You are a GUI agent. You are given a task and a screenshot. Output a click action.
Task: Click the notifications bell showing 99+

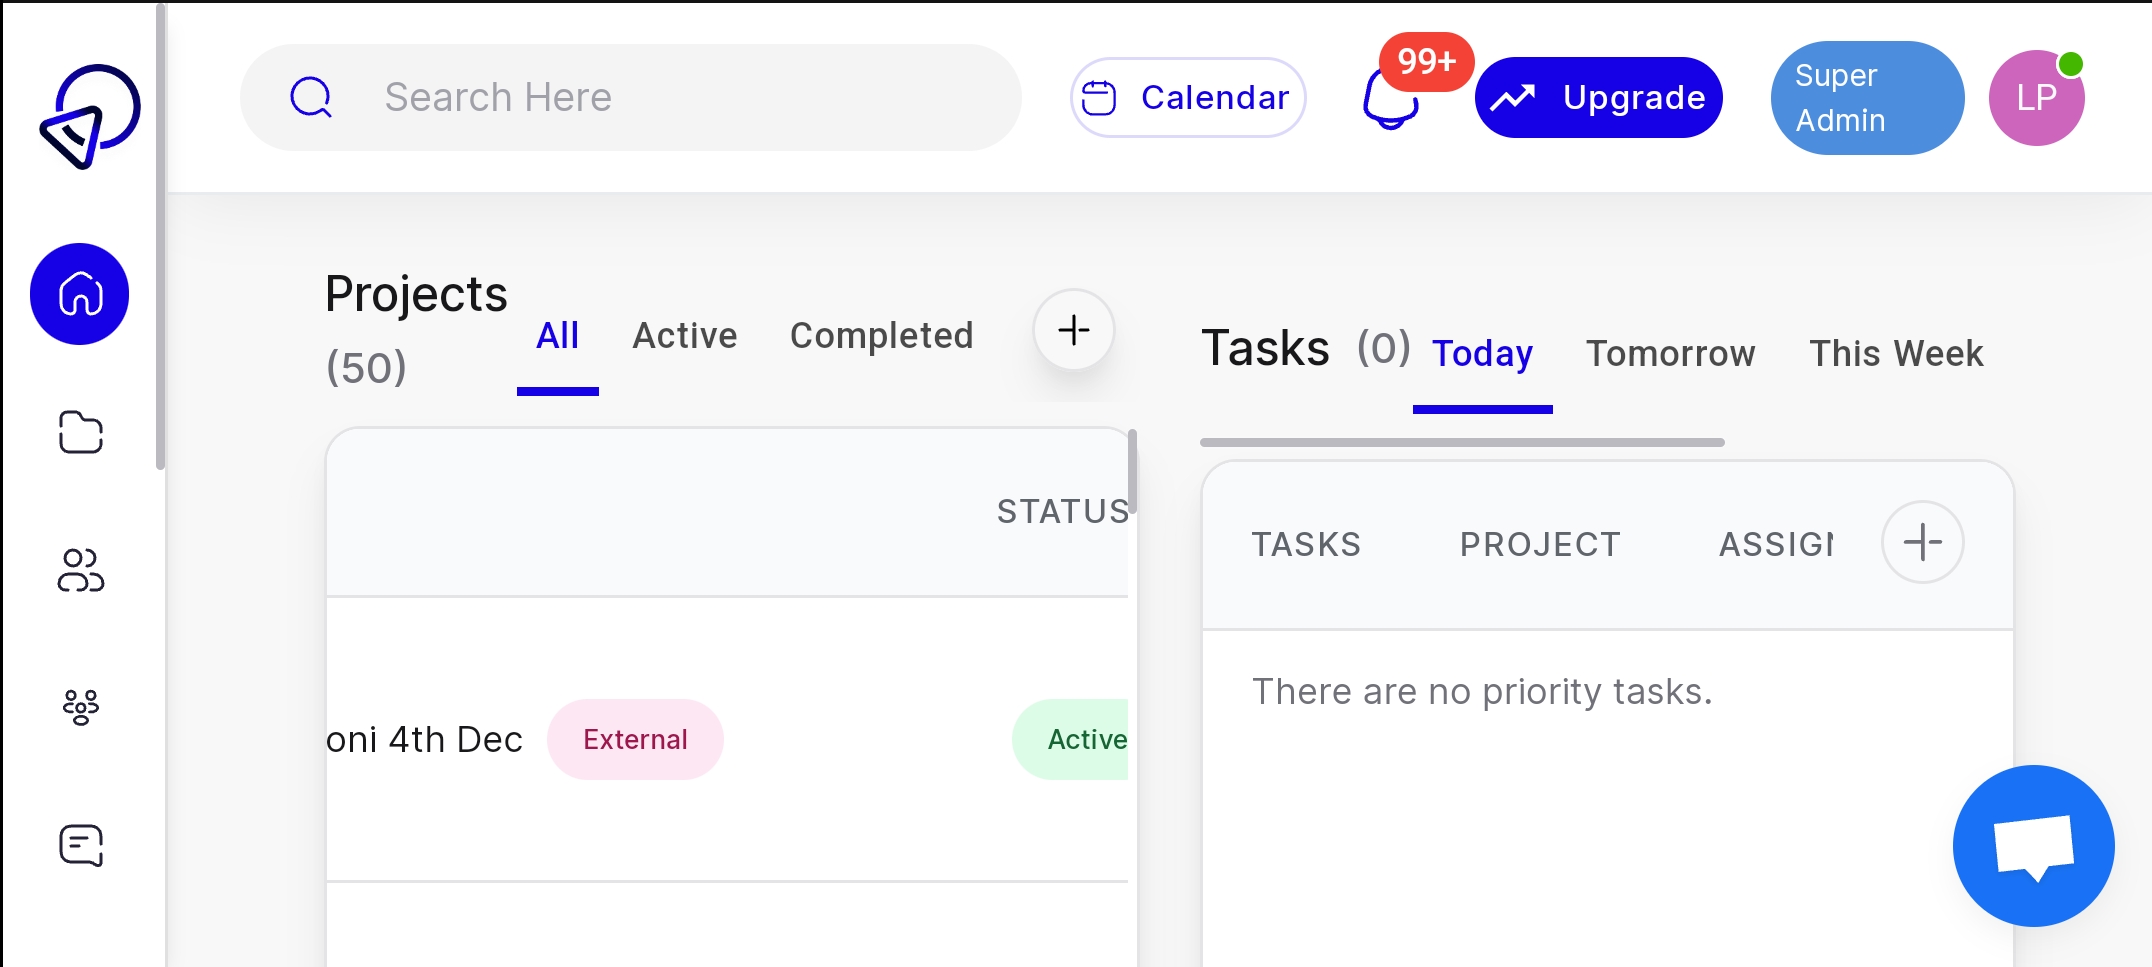point(1392,100)
